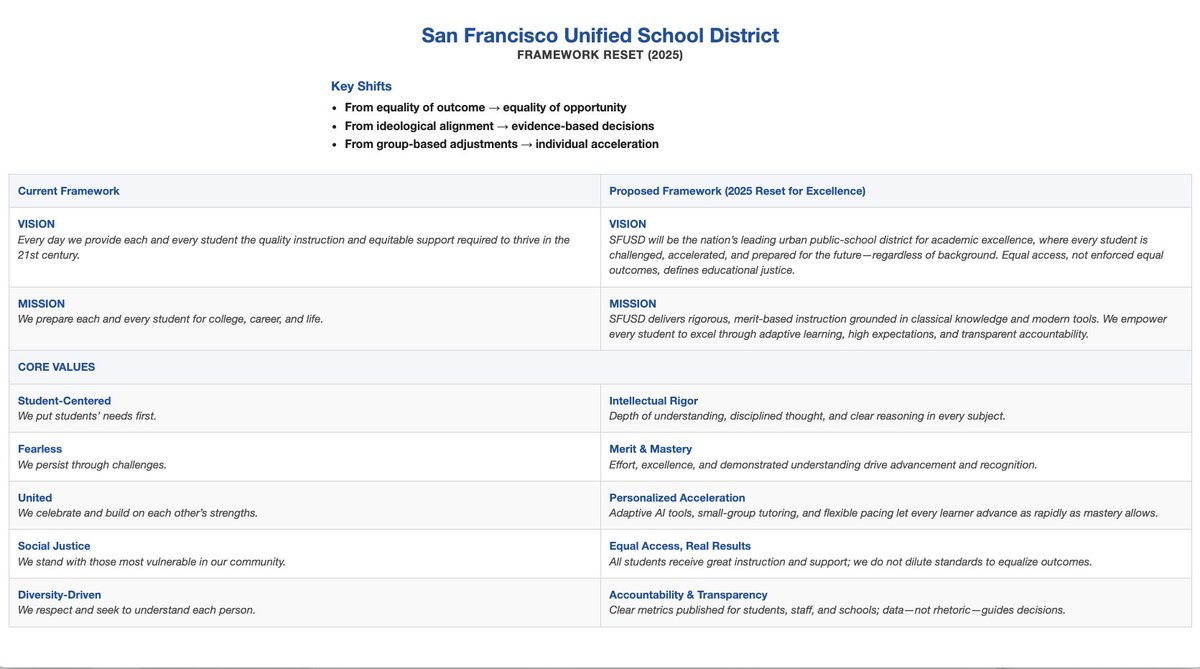The width and height of the screenshot is (1200, 669).
Task: Click 'We persist through challenges' text
Action: (92, 465)
